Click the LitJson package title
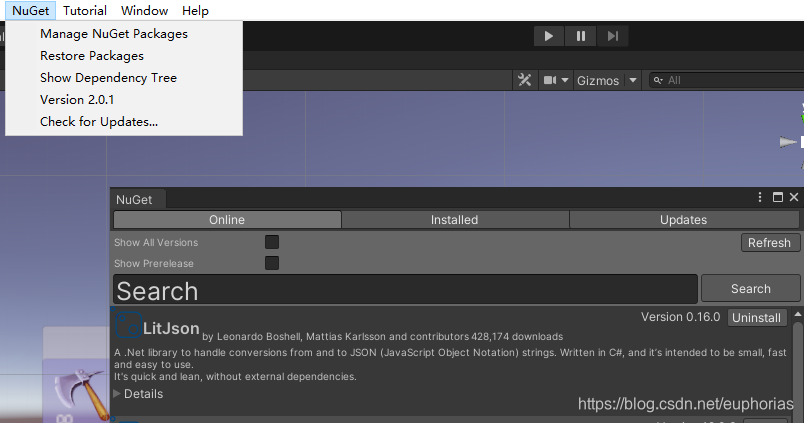This screenshot has width=804, height=423. point(171,328)
